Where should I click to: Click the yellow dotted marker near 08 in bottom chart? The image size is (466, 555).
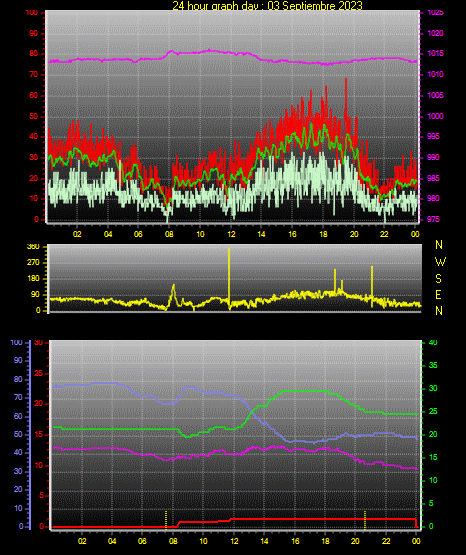(166, 519)
